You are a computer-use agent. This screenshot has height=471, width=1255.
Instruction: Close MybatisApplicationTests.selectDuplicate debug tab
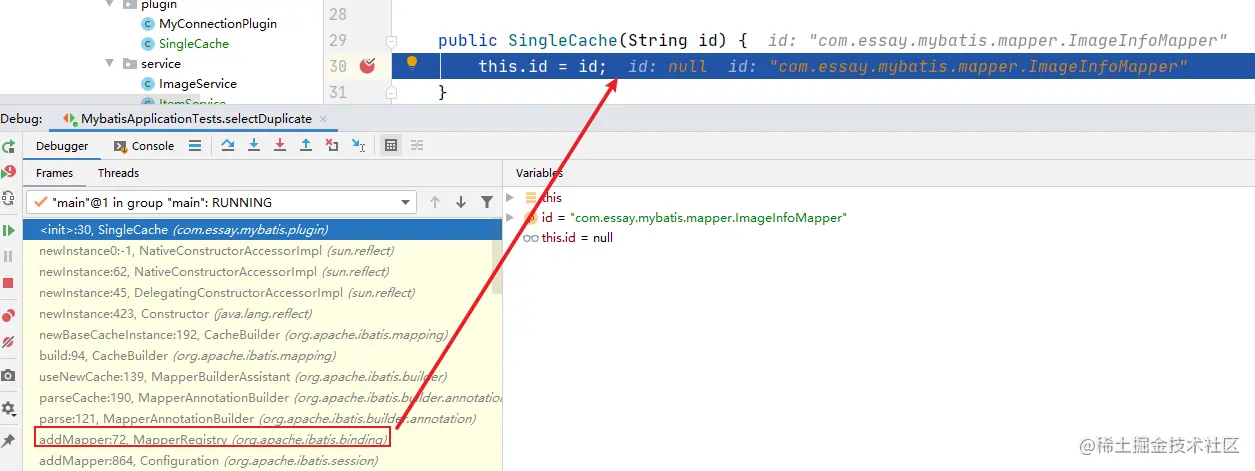pos(325,119)
